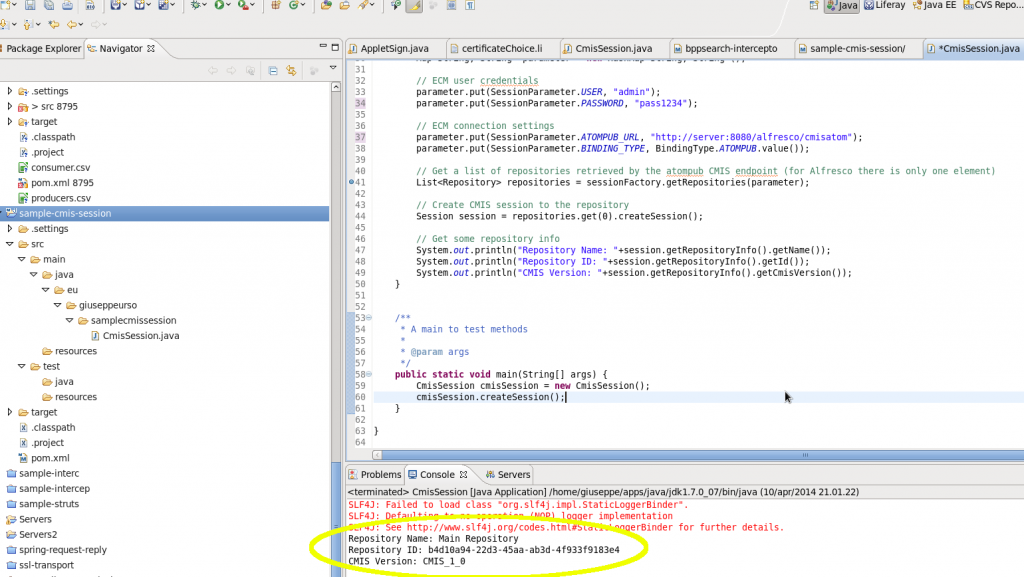Image resolution: width=1024 pixels, height=577 pixels.
Task: Open the Liferay perspective icon
Action: pos(882,5)
